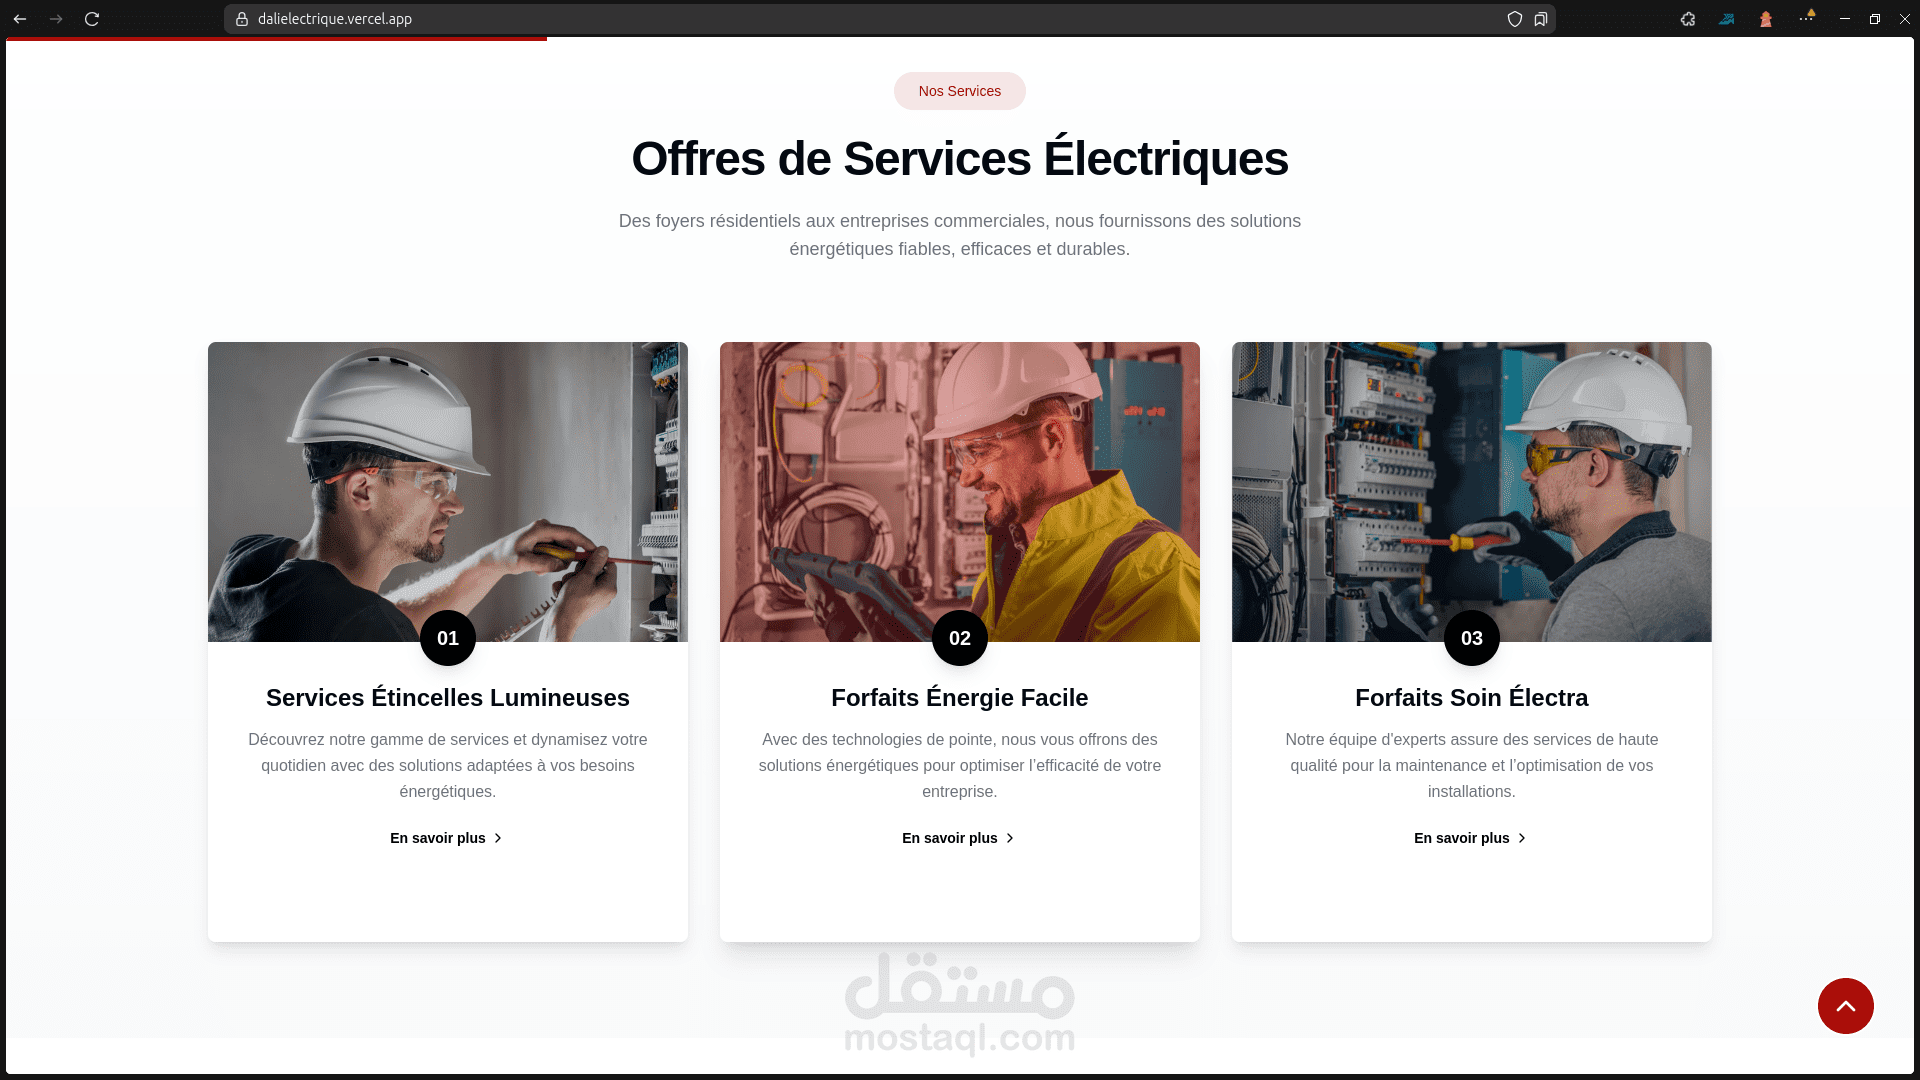Click the 02 number badge
Viewport: 1920px width, 1080px height.
(x=960, y=638)
